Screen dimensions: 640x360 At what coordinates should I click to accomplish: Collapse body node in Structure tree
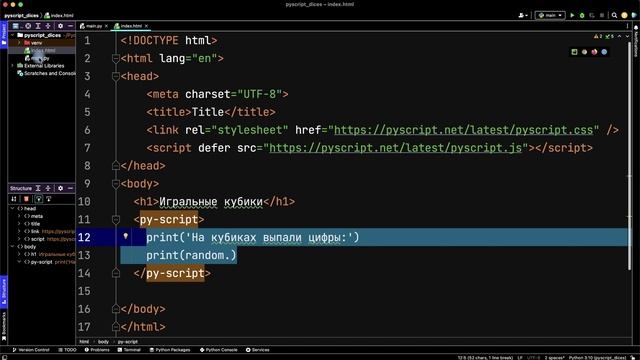click(12, 247)
